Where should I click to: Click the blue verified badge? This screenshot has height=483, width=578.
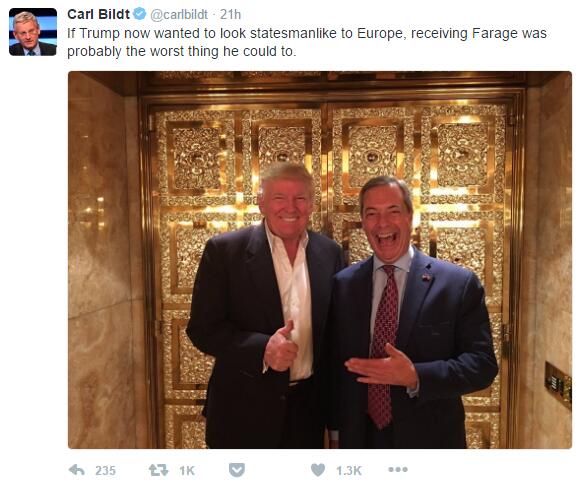pos(140,14)
